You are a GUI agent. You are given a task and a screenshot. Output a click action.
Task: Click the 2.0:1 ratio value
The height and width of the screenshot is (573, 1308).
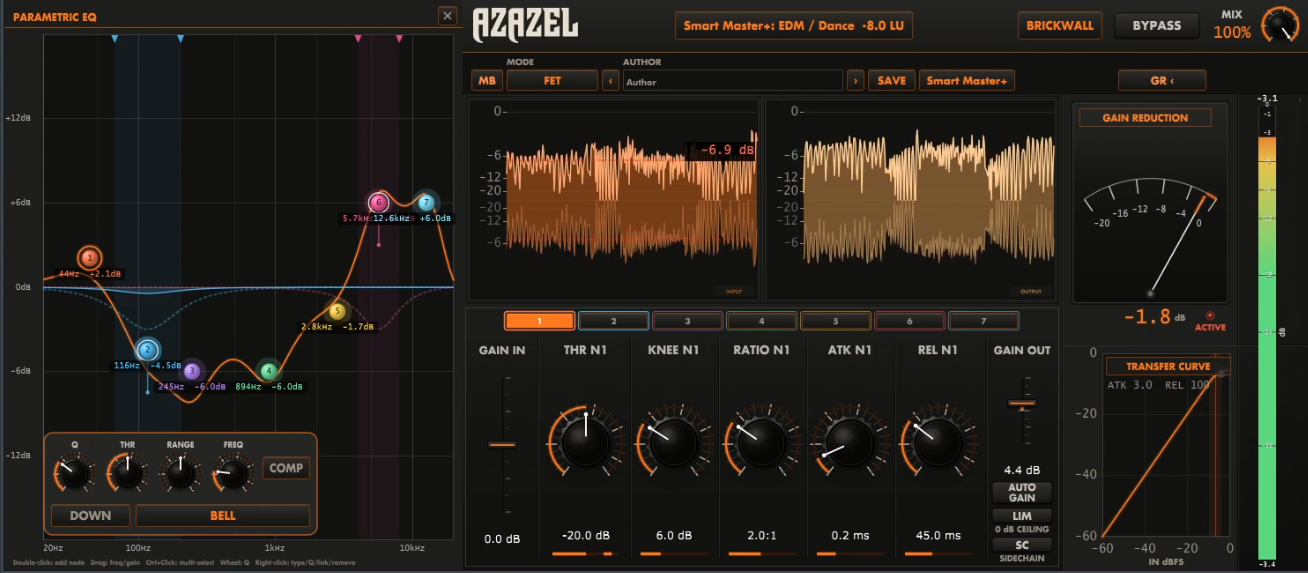click(760, 536)
